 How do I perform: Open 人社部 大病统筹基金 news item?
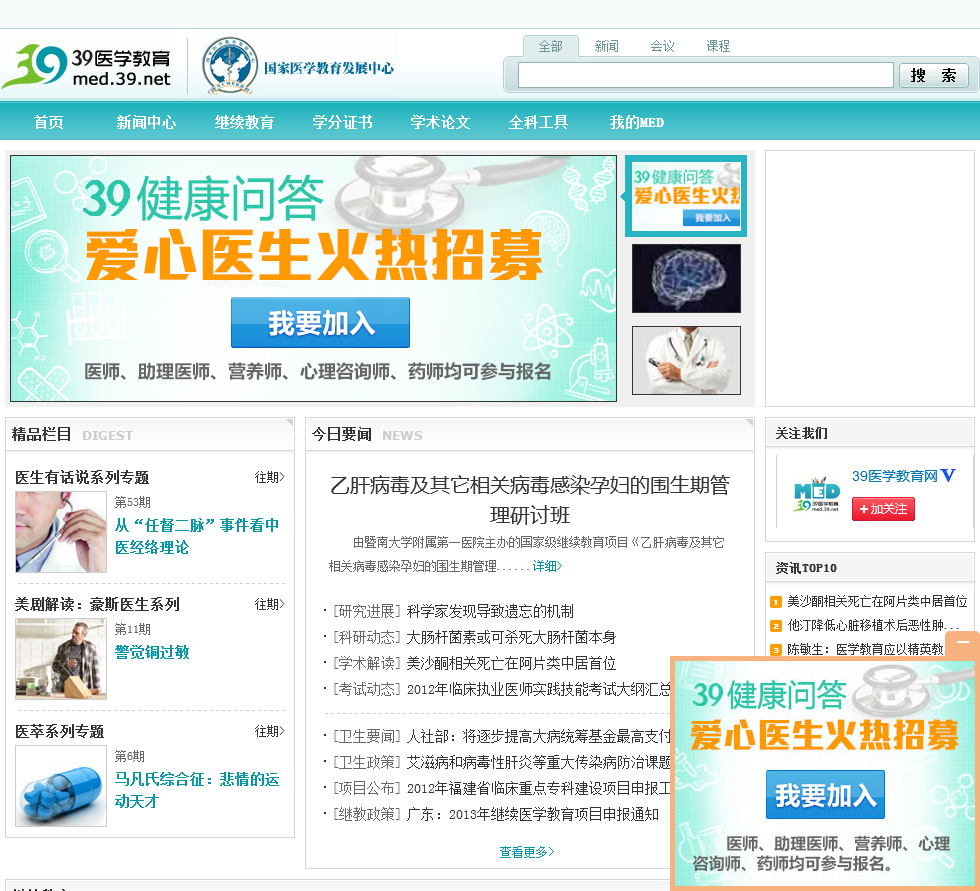538,737
